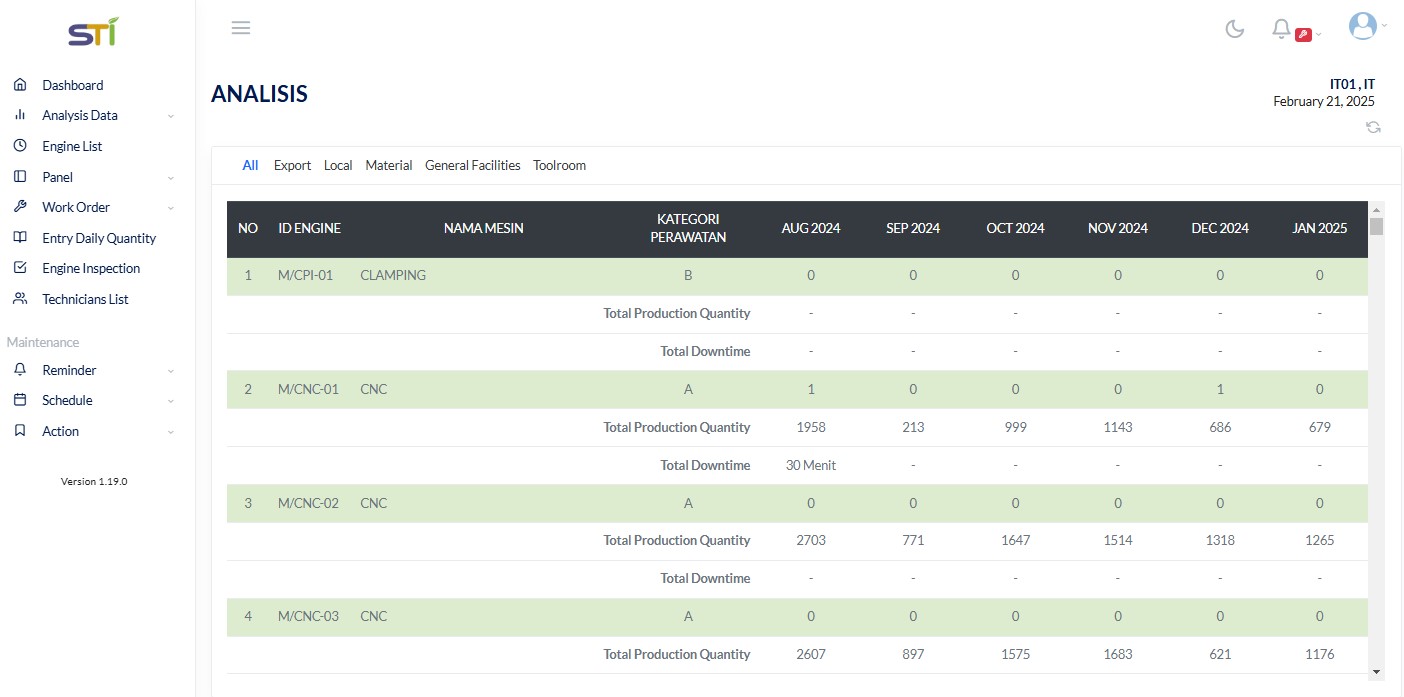Click the Engine Inspection checkbox icon
1404x697 pixels.
(x=20, y=268)
